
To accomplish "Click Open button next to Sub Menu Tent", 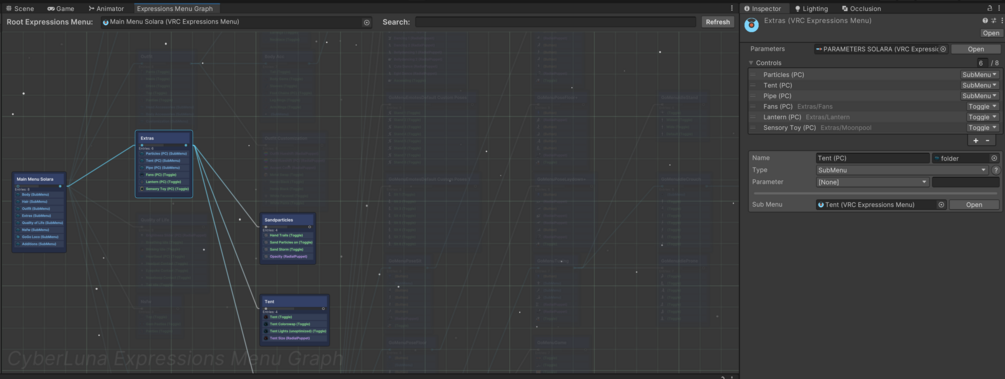I will coord(974,205).
